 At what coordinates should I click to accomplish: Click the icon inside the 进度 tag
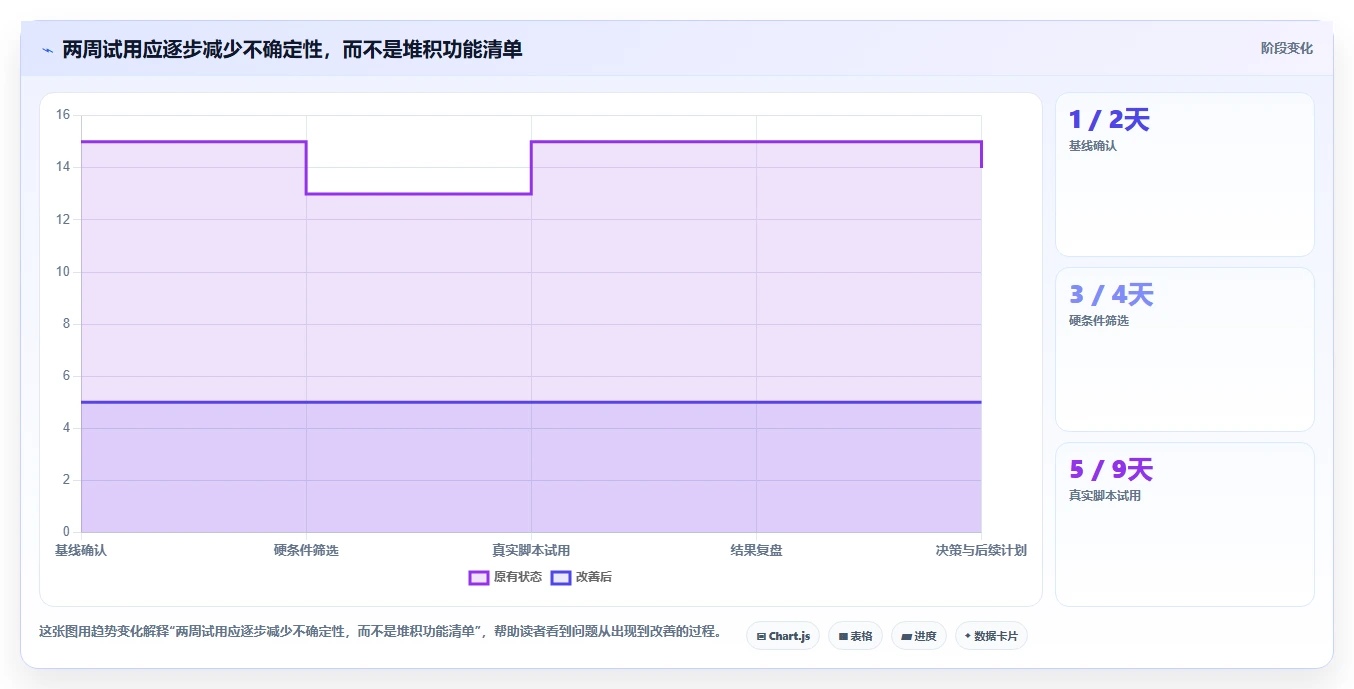coord(906,636)
